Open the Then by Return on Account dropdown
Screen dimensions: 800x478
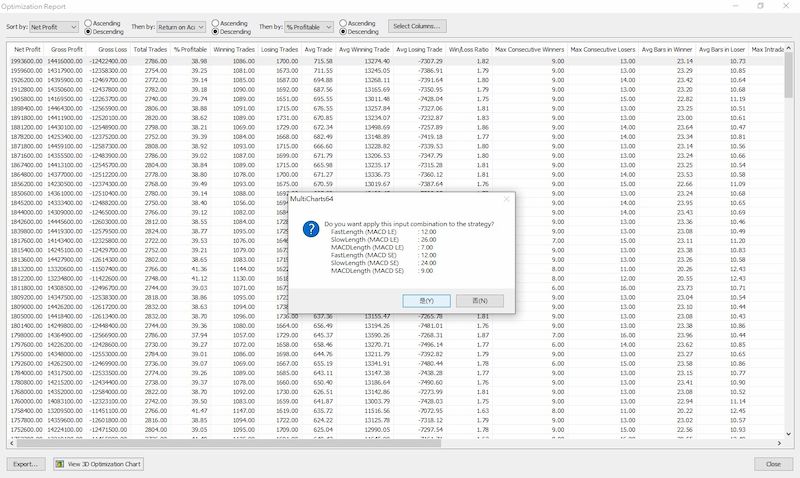181,27
